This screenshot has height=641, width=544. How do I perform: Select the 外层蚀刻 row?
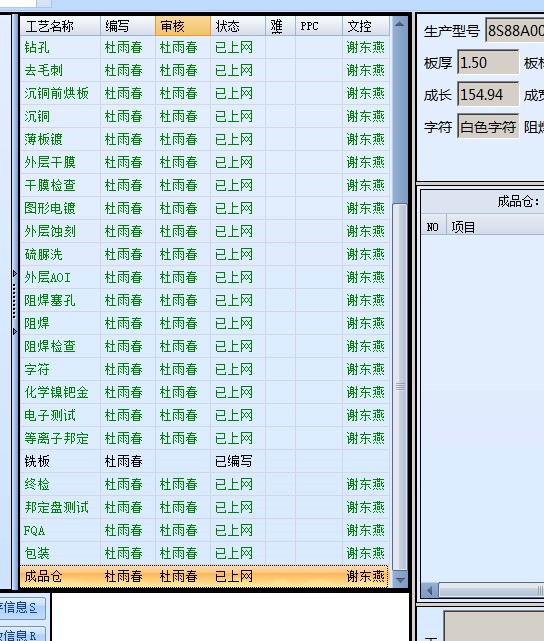tap(205, 231)
